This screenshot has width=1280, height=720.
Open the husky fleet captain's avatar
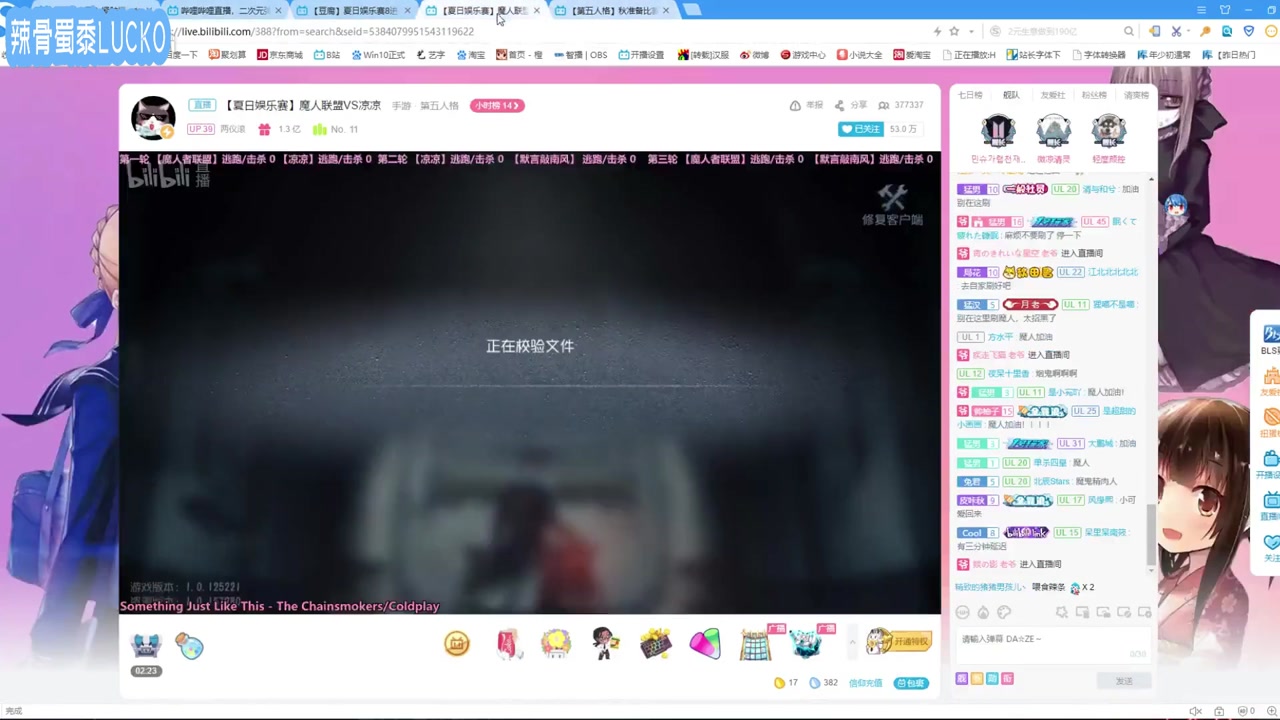tap(1108, 131)
